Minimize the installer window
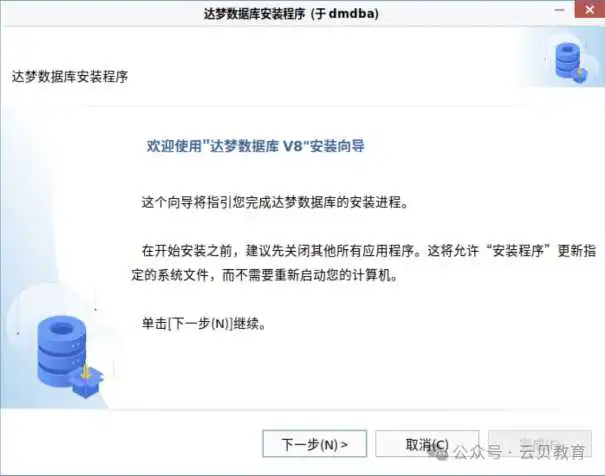The width and height of the screenshot is (605, 476). click(559, 10)
